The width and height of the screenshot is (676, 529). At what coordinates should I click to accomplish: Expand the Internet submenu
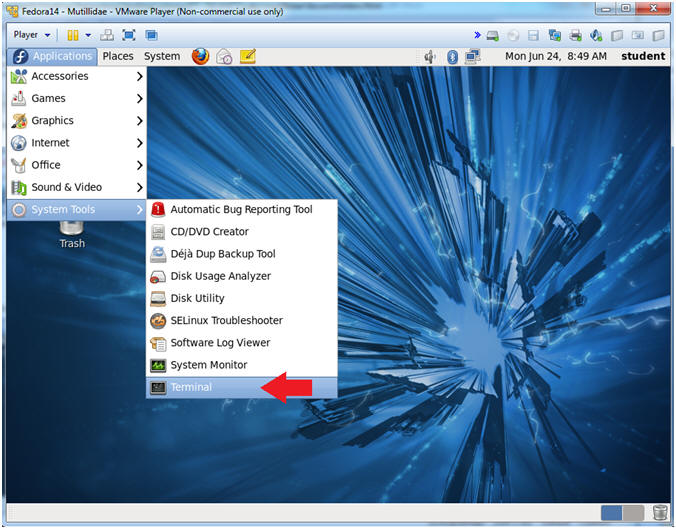77,143
